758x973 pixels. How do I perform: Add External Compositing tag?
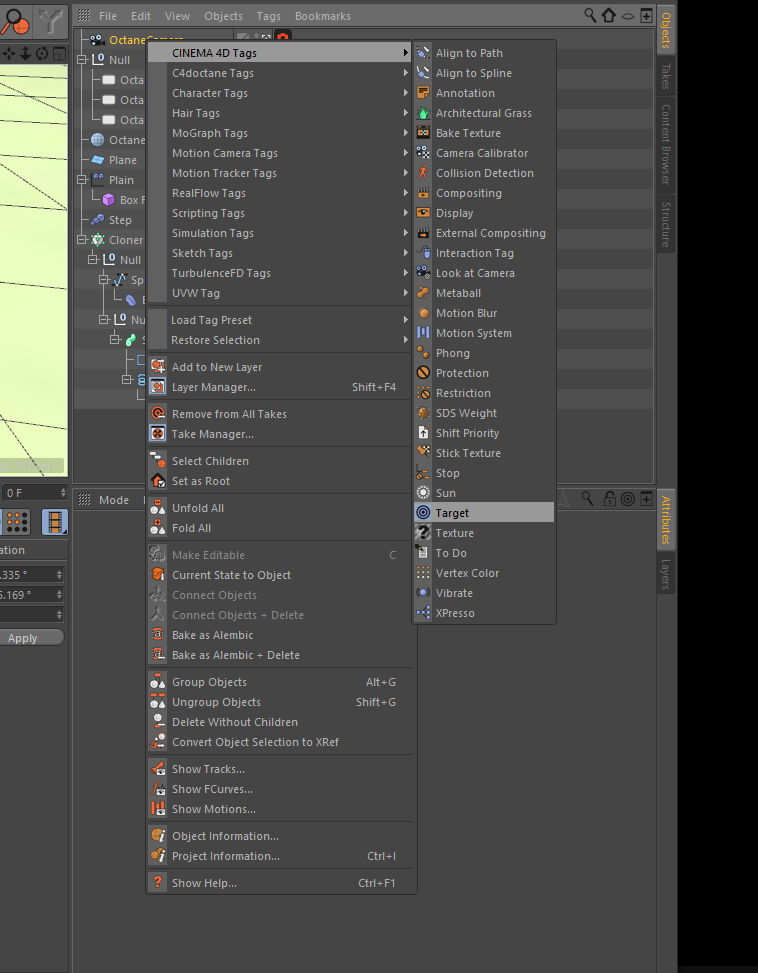pyautogui.click(x=484, y=233)
